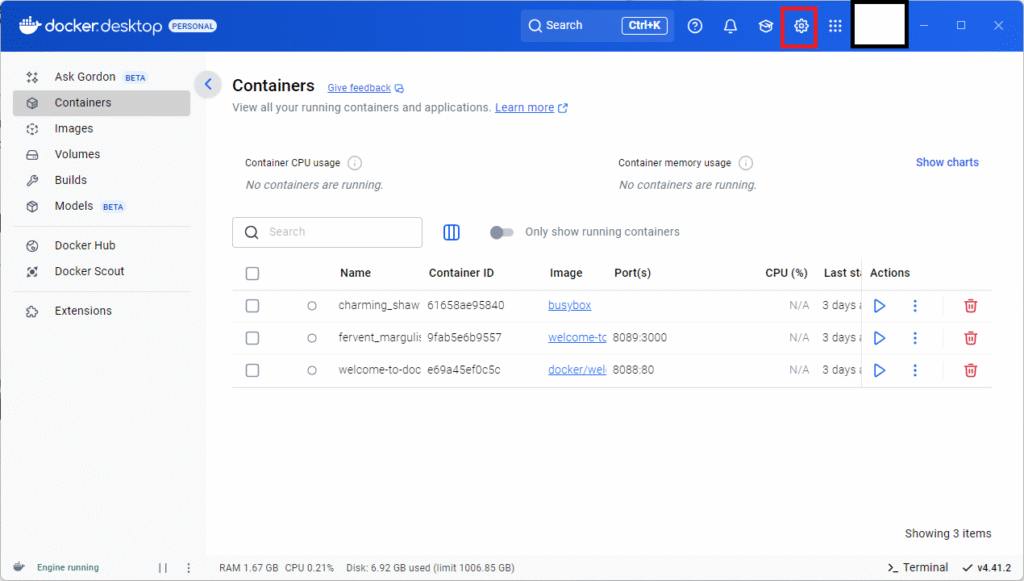This screenshot has height=581, width=1024.
Task: Click the v4.41.2 version indicator
Action: pos(986,567)
